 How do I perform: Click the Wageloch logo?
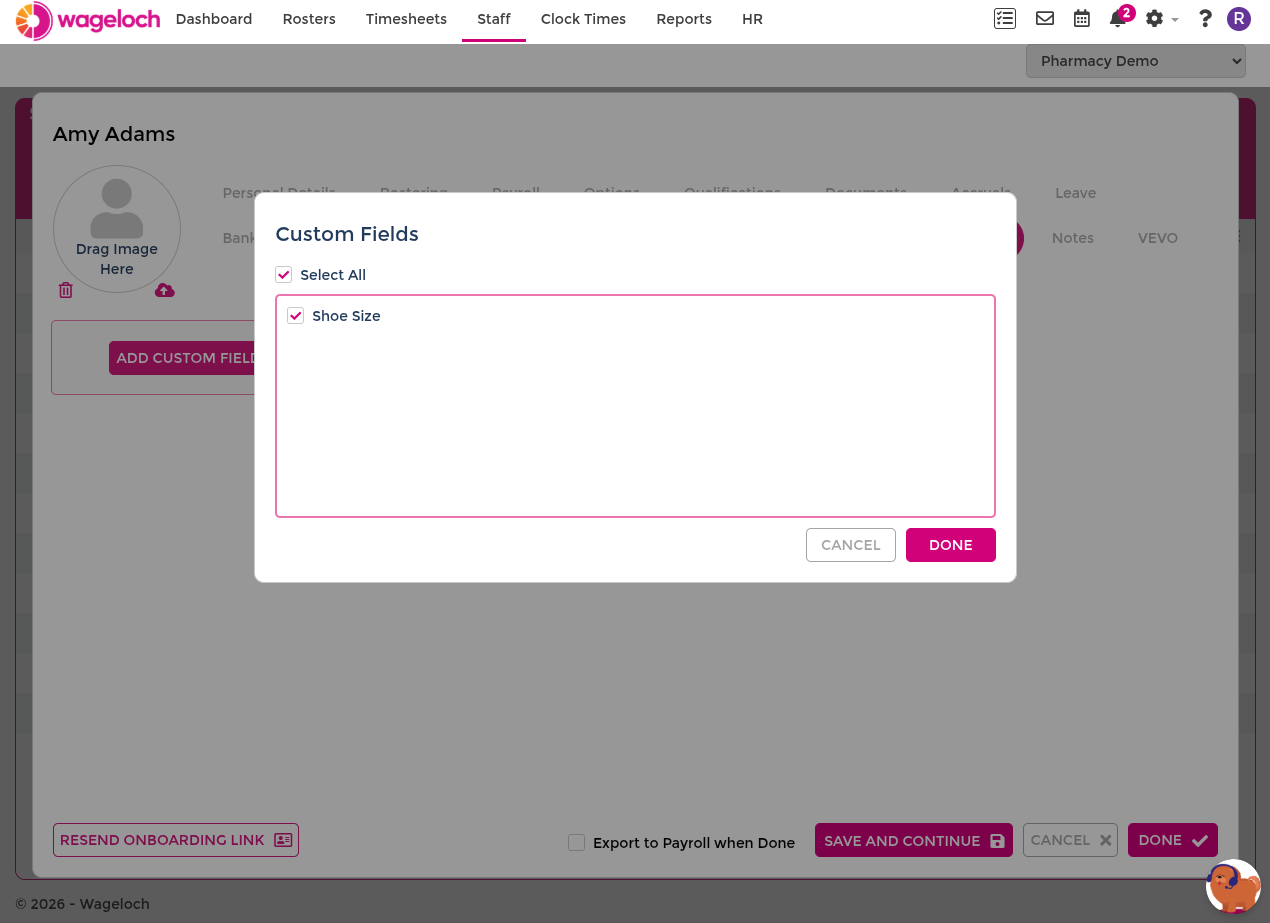pyautogui.click(x=88, y=20)
